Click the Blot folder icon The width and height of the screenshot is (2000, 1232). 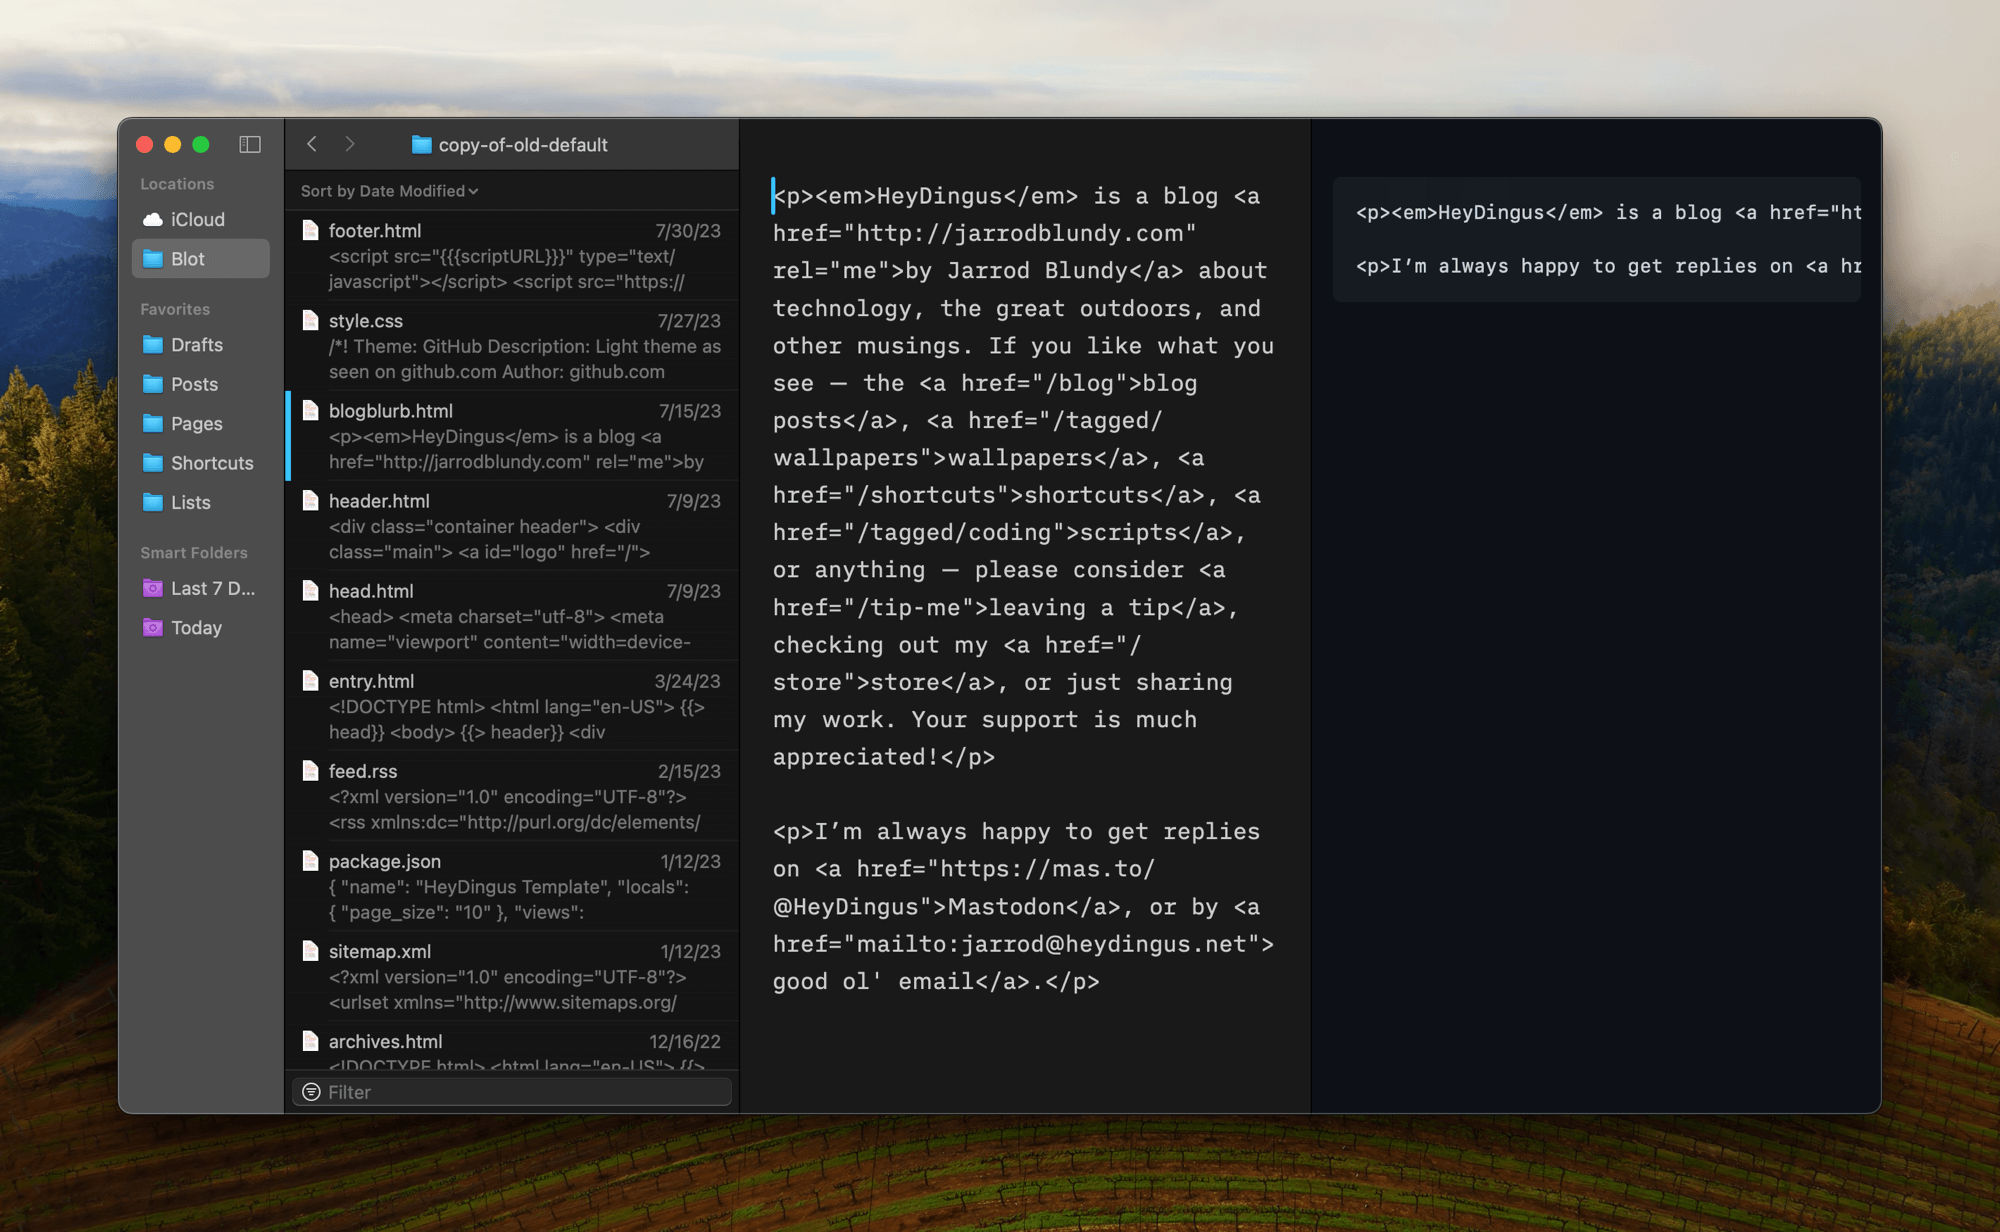153,259
